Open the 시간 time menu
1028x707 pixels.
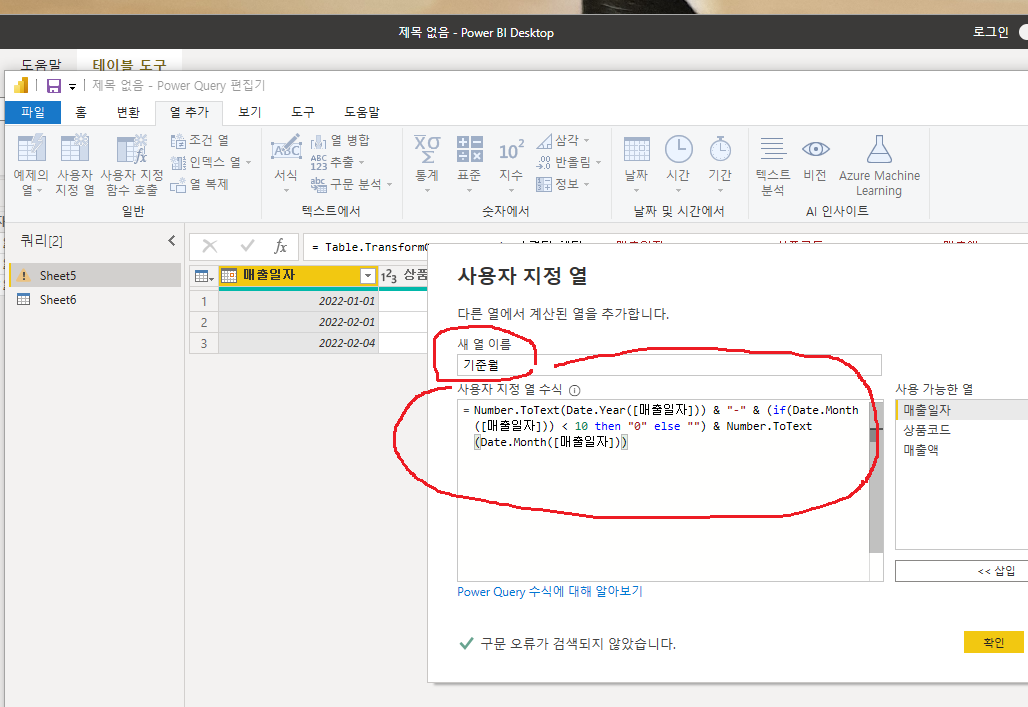pyautogui.click(x=679, y=165)
